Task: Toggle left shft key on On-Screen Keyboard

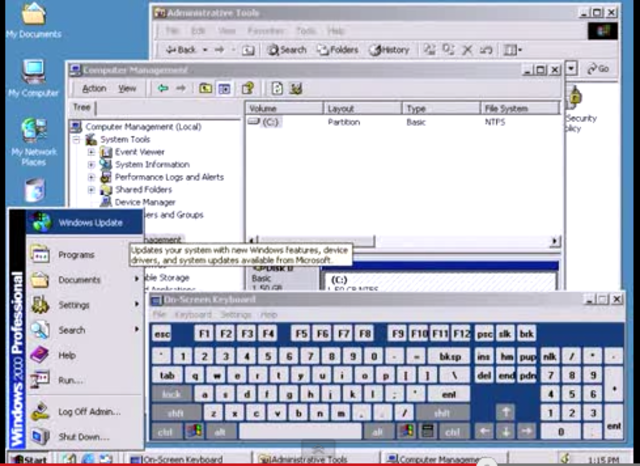Action: [176, 413]
